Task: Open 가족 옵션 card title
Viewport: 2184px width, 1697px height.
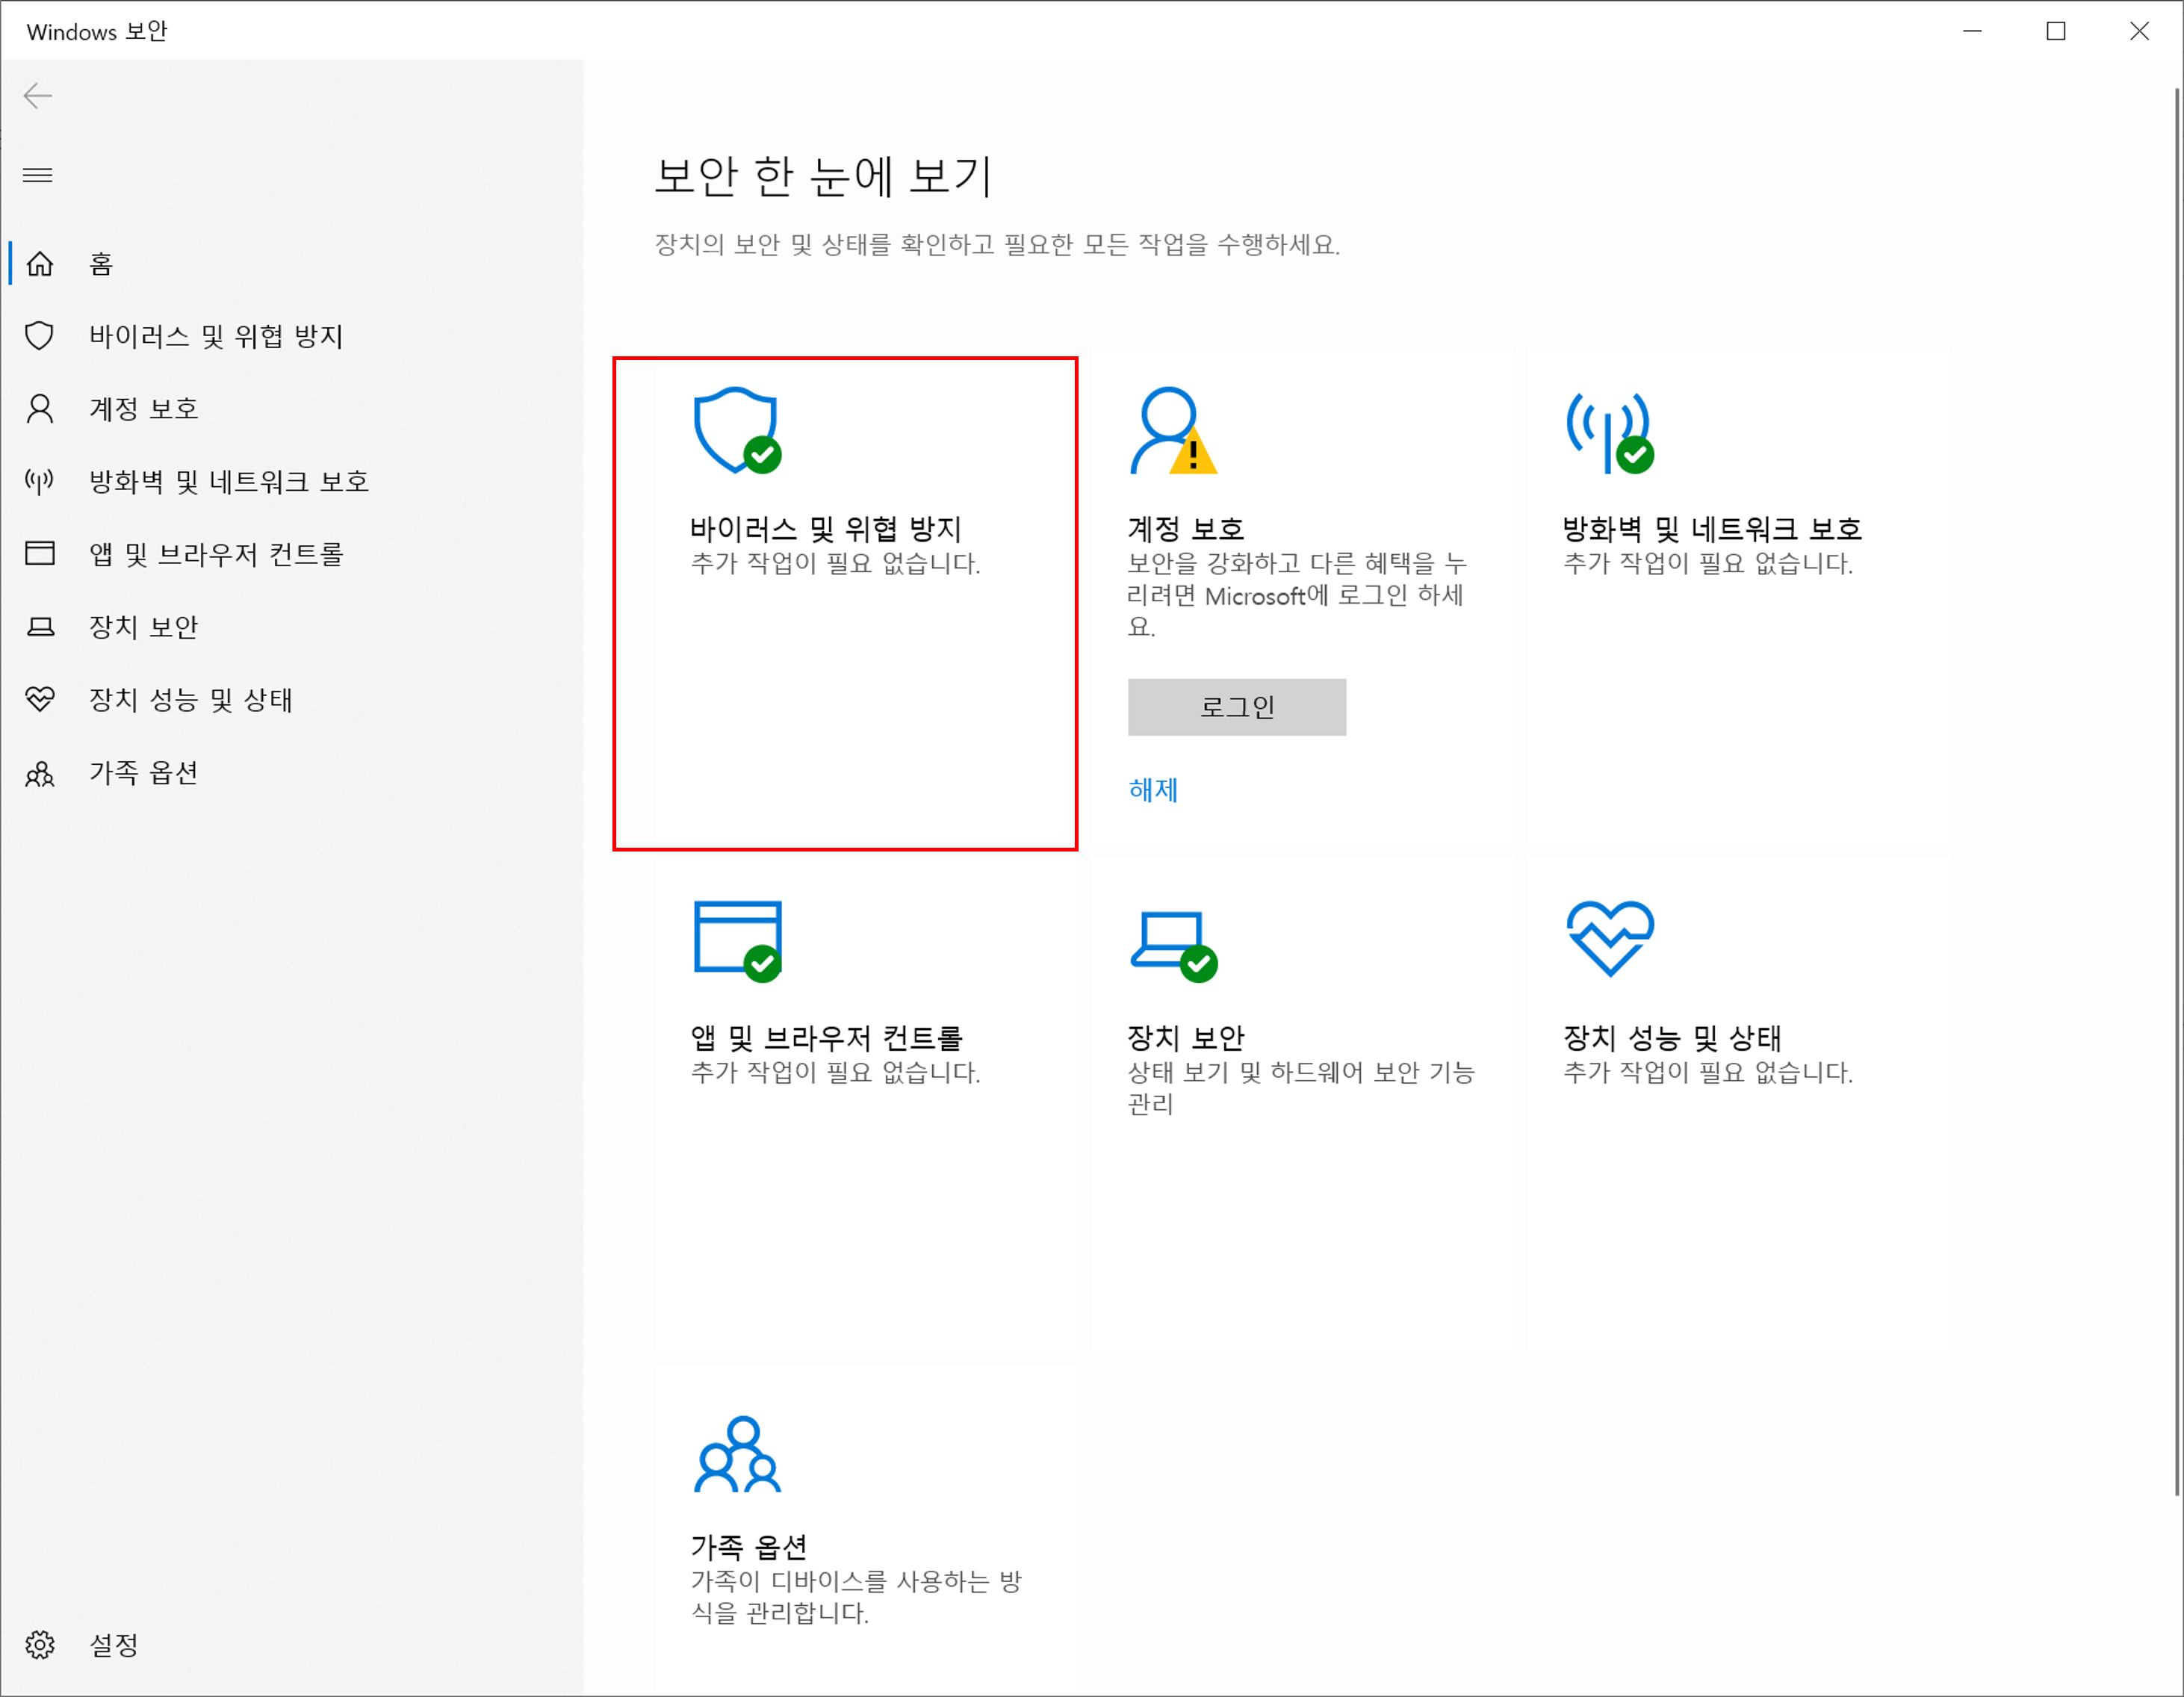Action: (x=749, y=1547)
